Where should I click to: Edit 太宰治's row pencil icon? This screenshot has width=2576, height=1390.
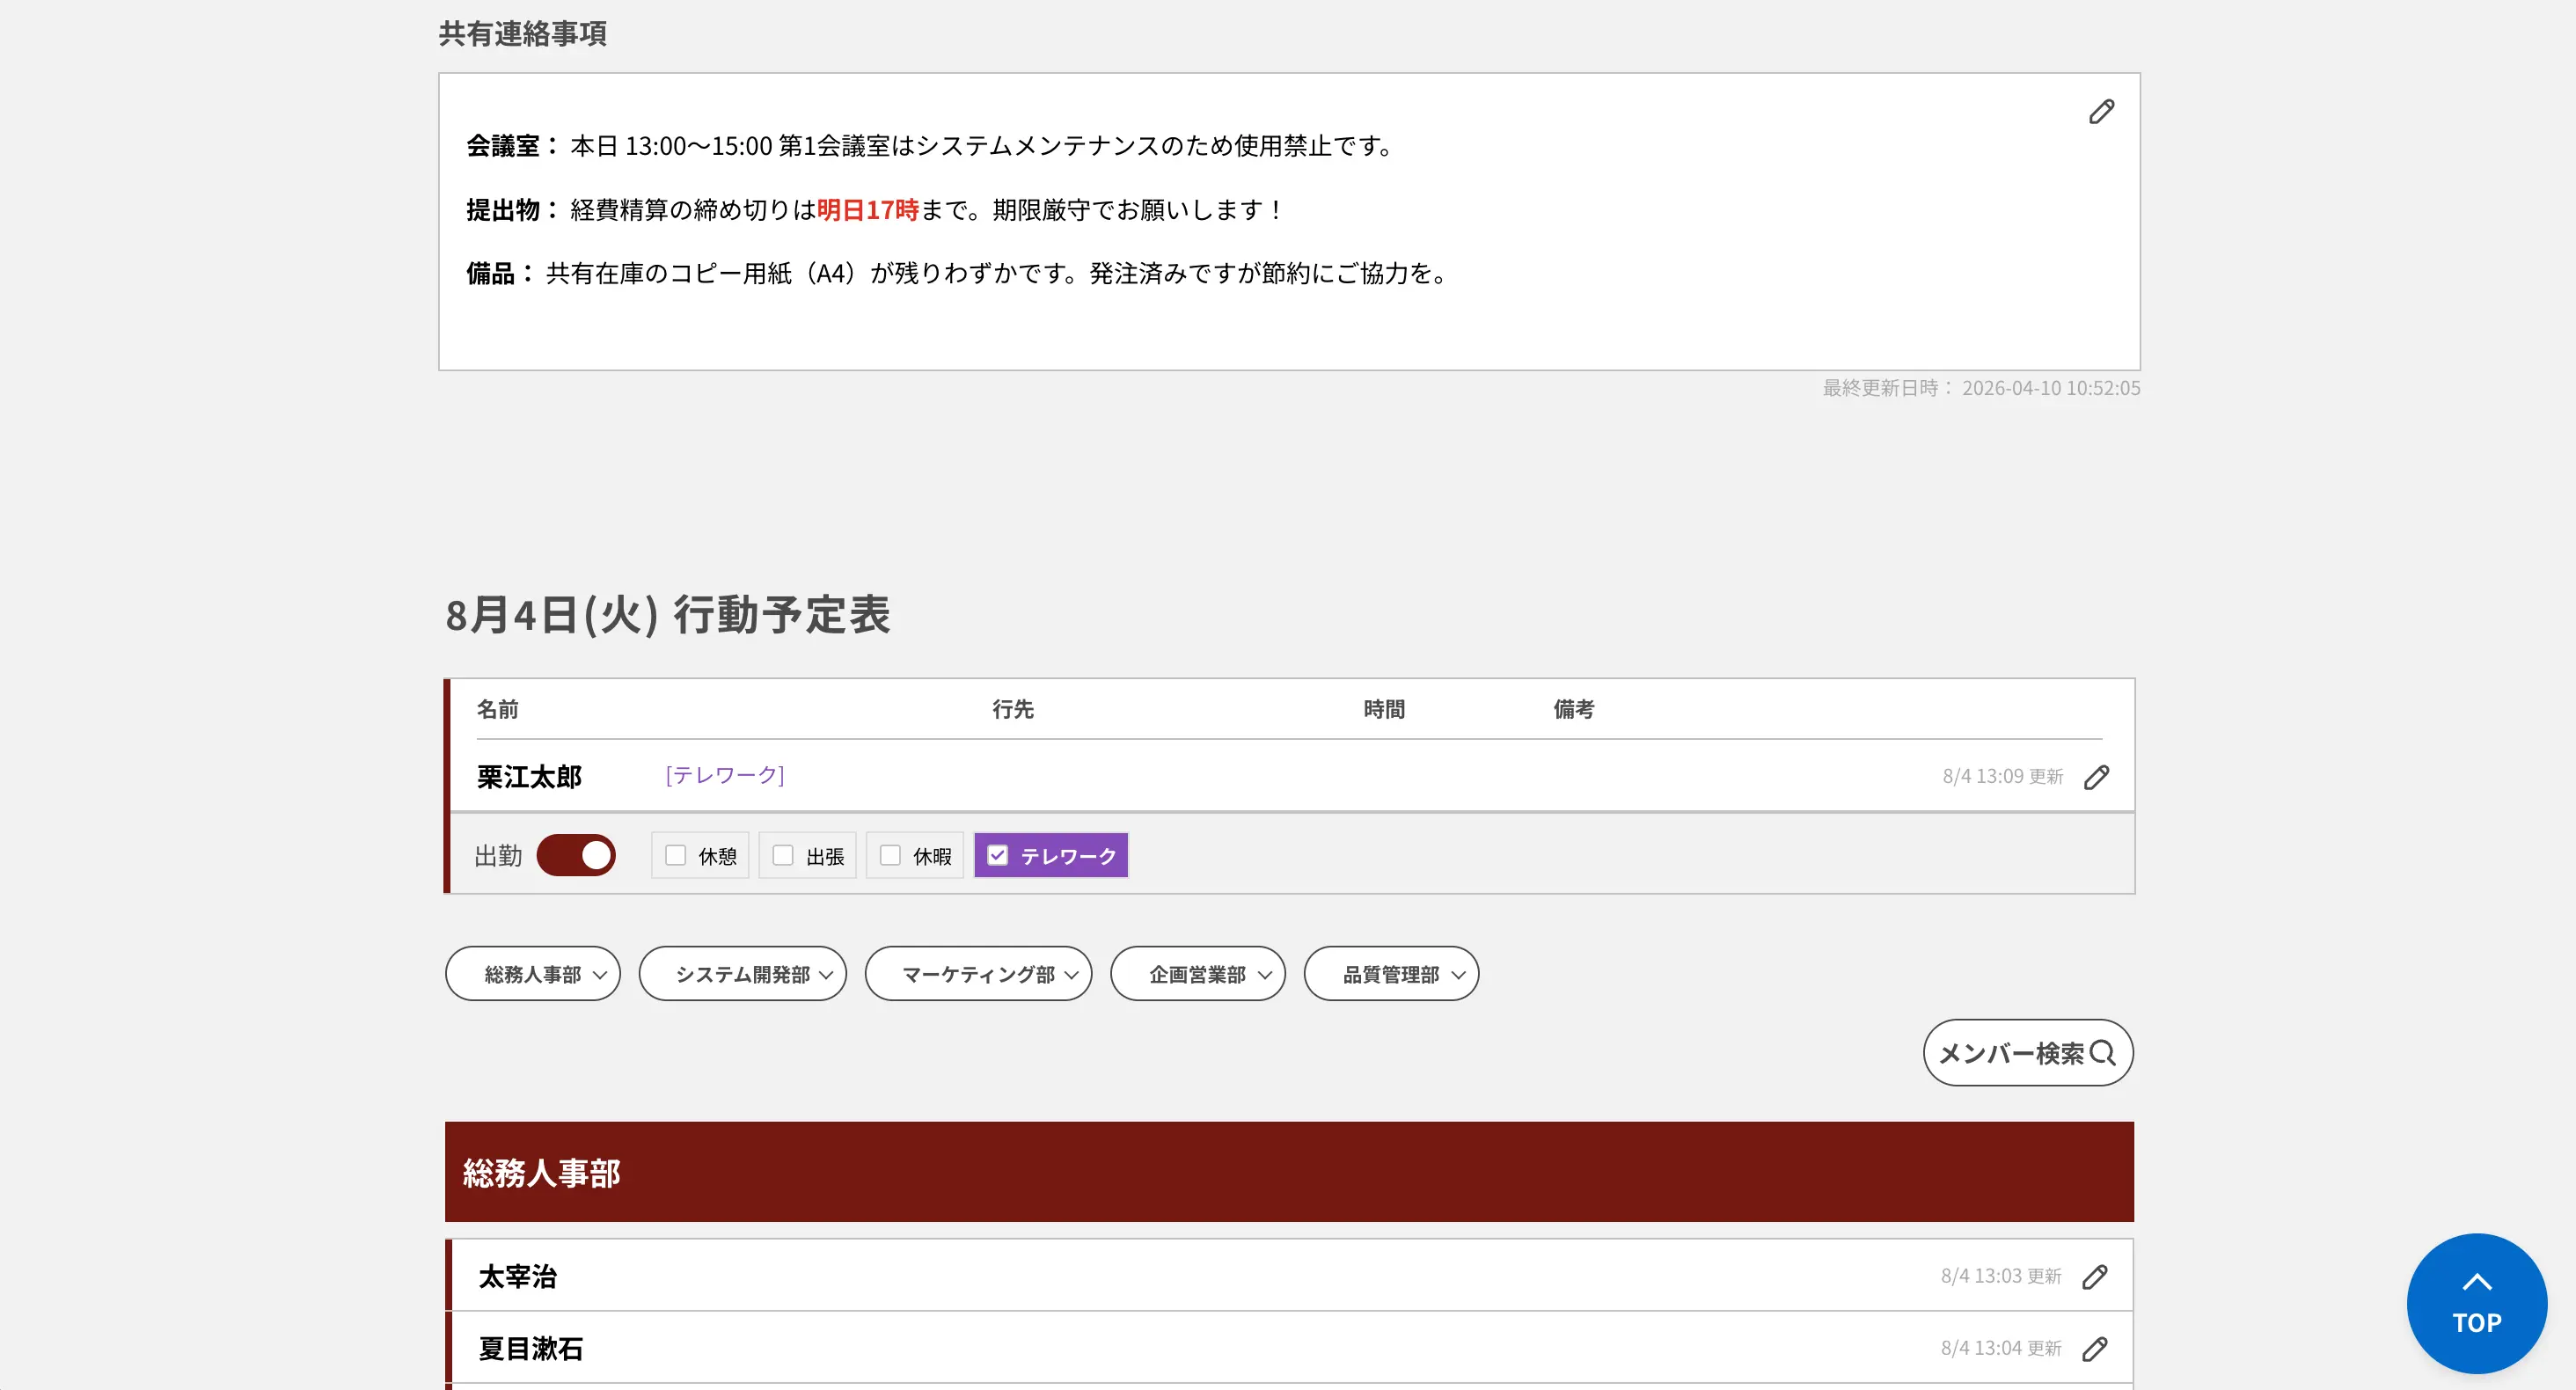click(2094, 1277)
